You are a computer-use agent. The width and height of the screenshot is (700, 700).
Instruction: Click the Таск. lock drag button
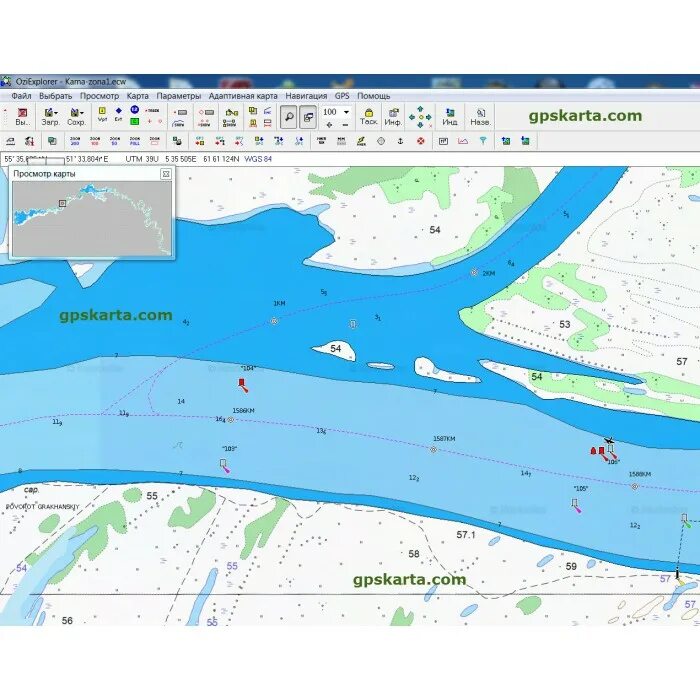coord(369,117)
